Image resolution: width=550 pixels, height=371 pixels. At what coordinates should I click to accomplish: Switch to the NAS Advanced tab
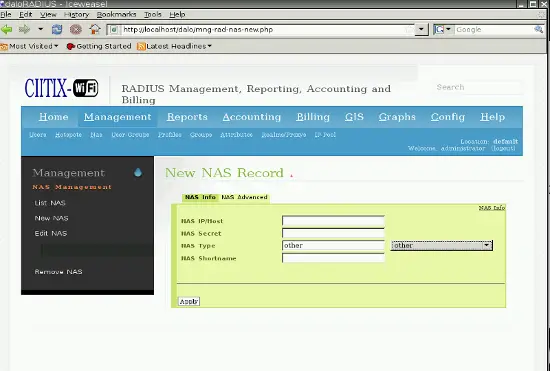[244, 197]
